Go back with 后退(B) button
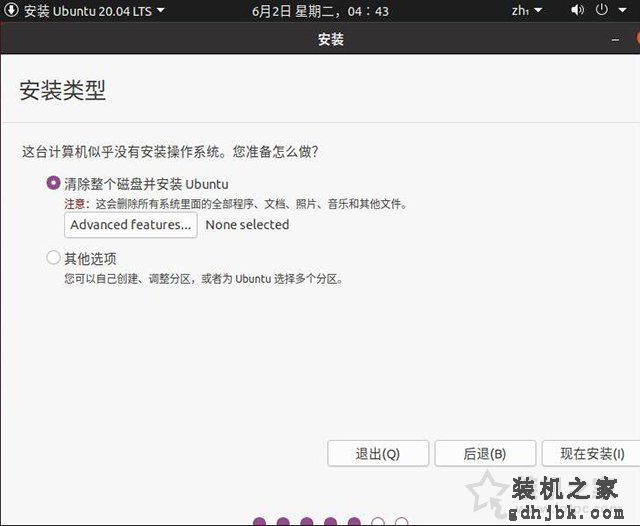Viewport: 640px width, 526px height. [485, 453]
